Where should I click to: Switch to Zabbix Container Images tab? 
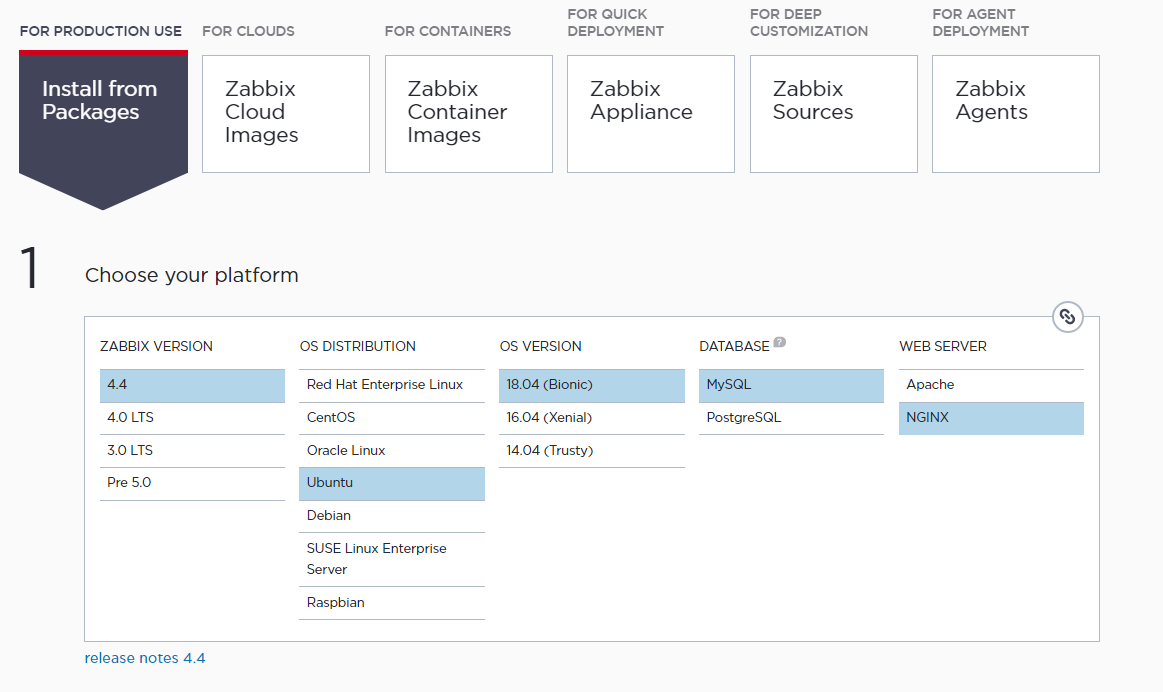(468, 113)
